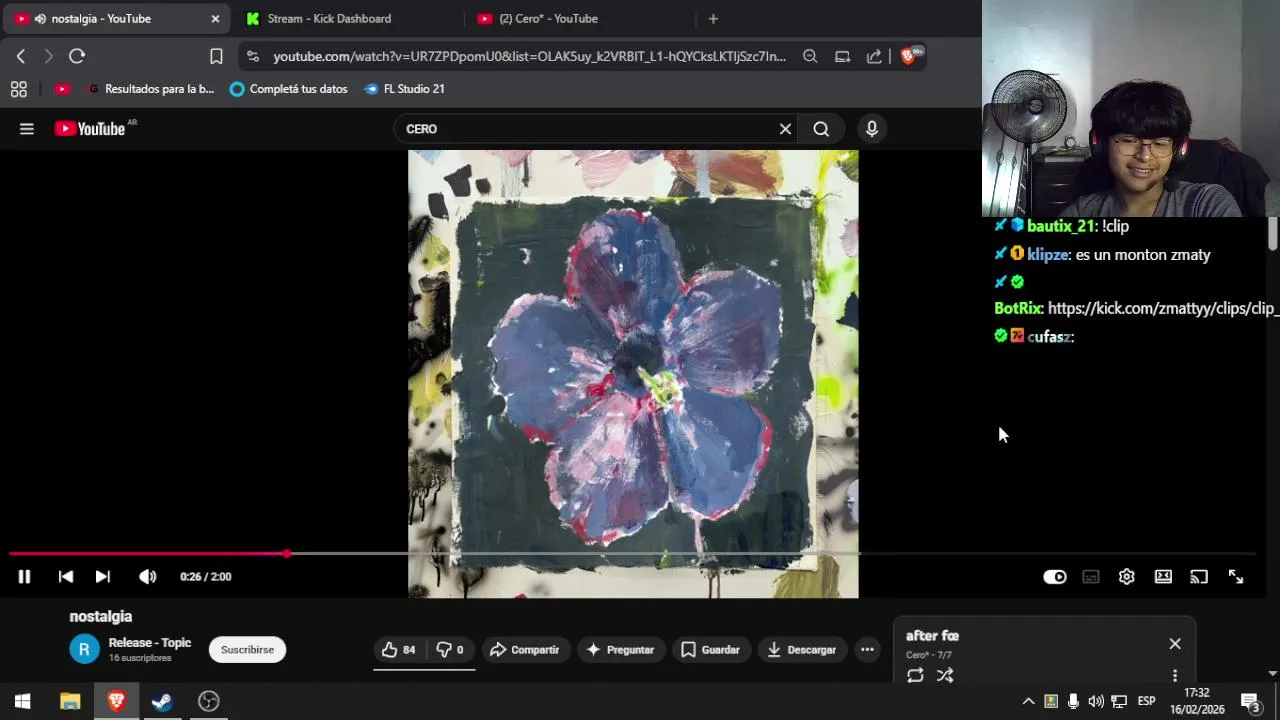1280x720 pixels.
Task: Open a new browser tab
Action: coord(713,19)
